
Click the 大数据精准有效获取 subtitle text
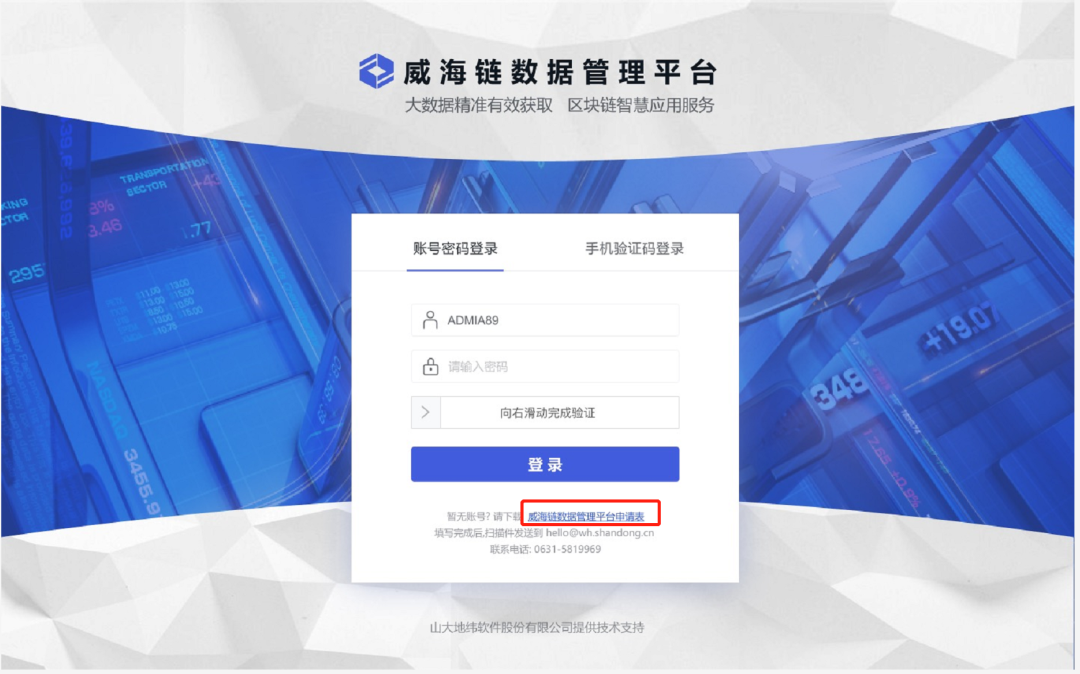[x=479, y=105]
